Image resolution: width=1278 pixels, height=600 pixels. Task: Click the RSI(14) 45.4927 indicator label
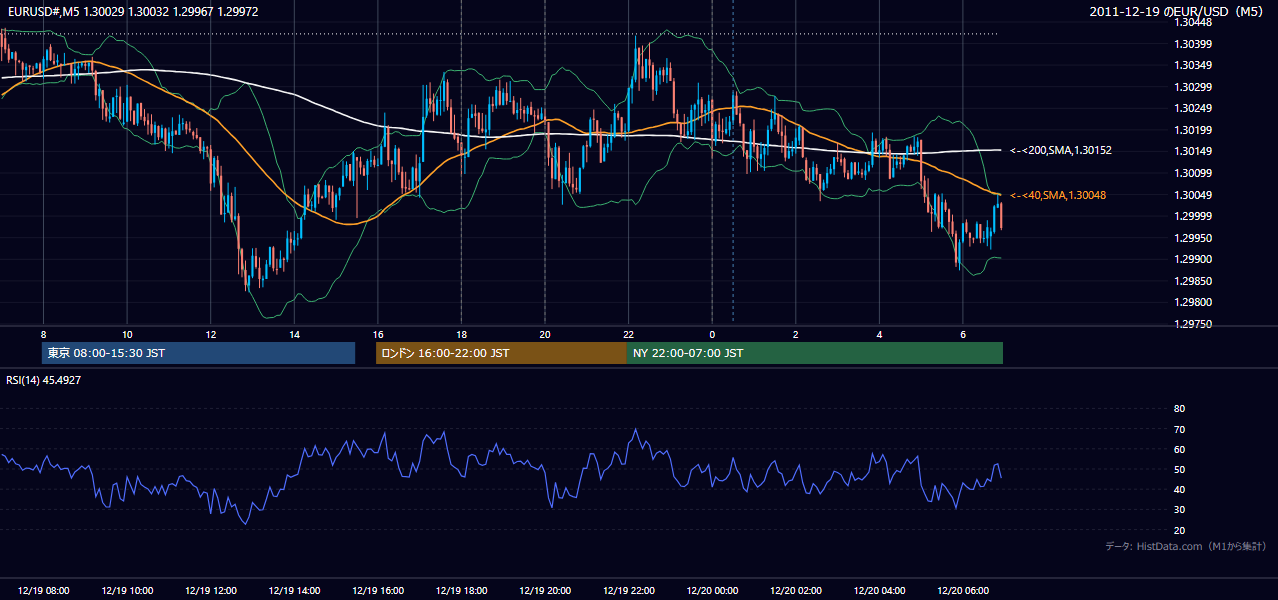click(43, 380)
